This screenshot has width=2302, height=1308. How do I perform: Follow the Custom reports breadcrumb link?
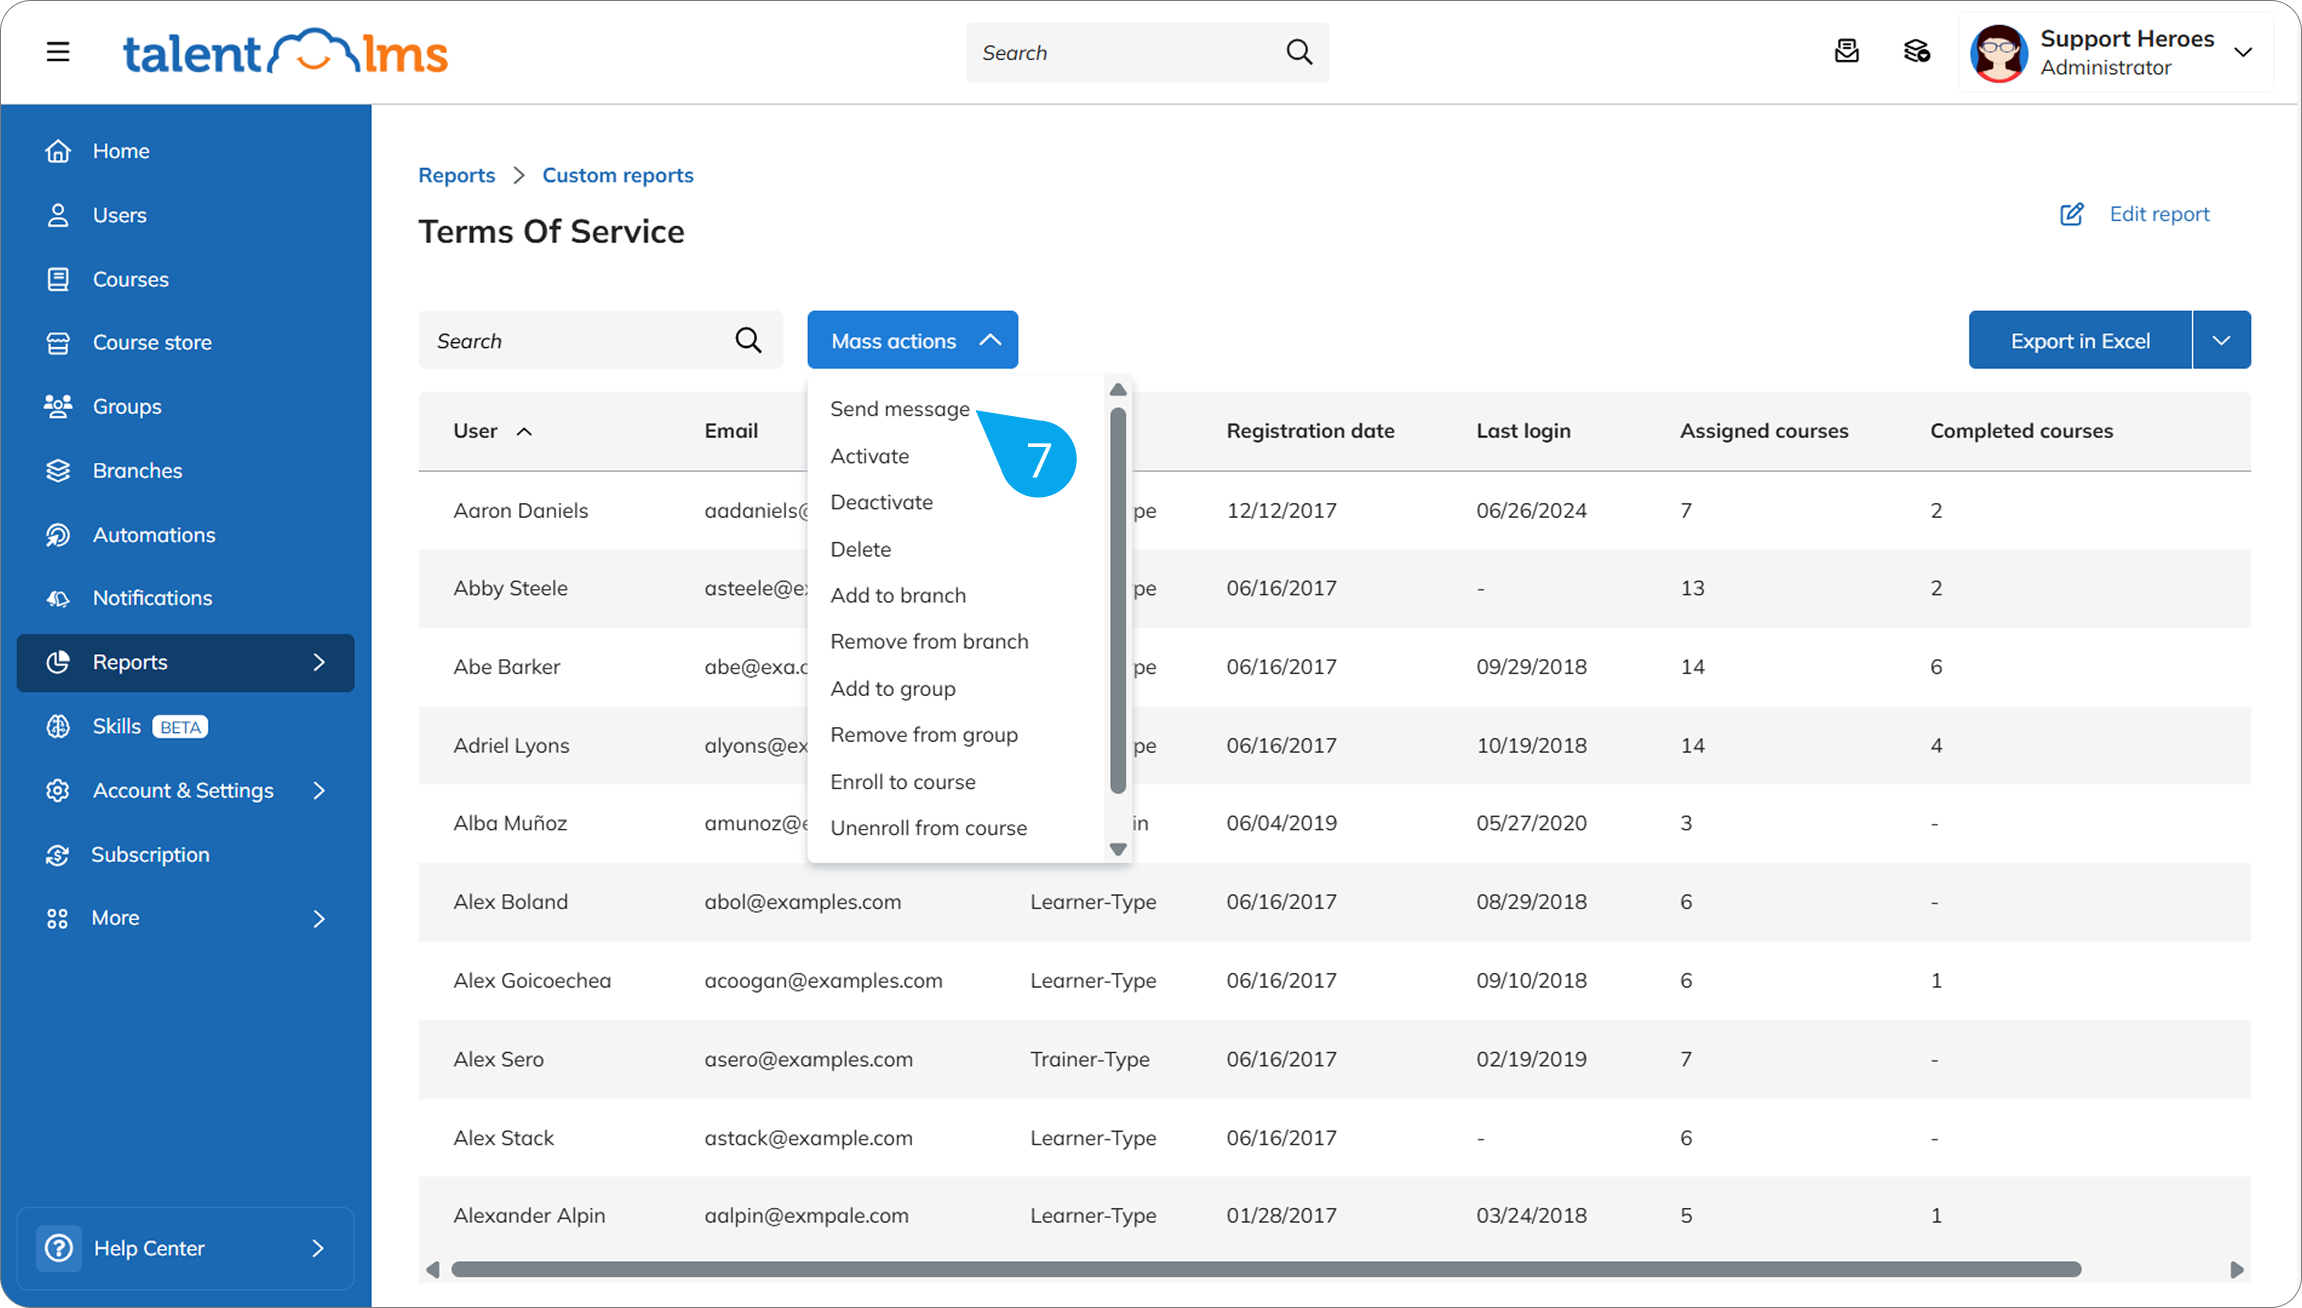(x=617, y=175)
